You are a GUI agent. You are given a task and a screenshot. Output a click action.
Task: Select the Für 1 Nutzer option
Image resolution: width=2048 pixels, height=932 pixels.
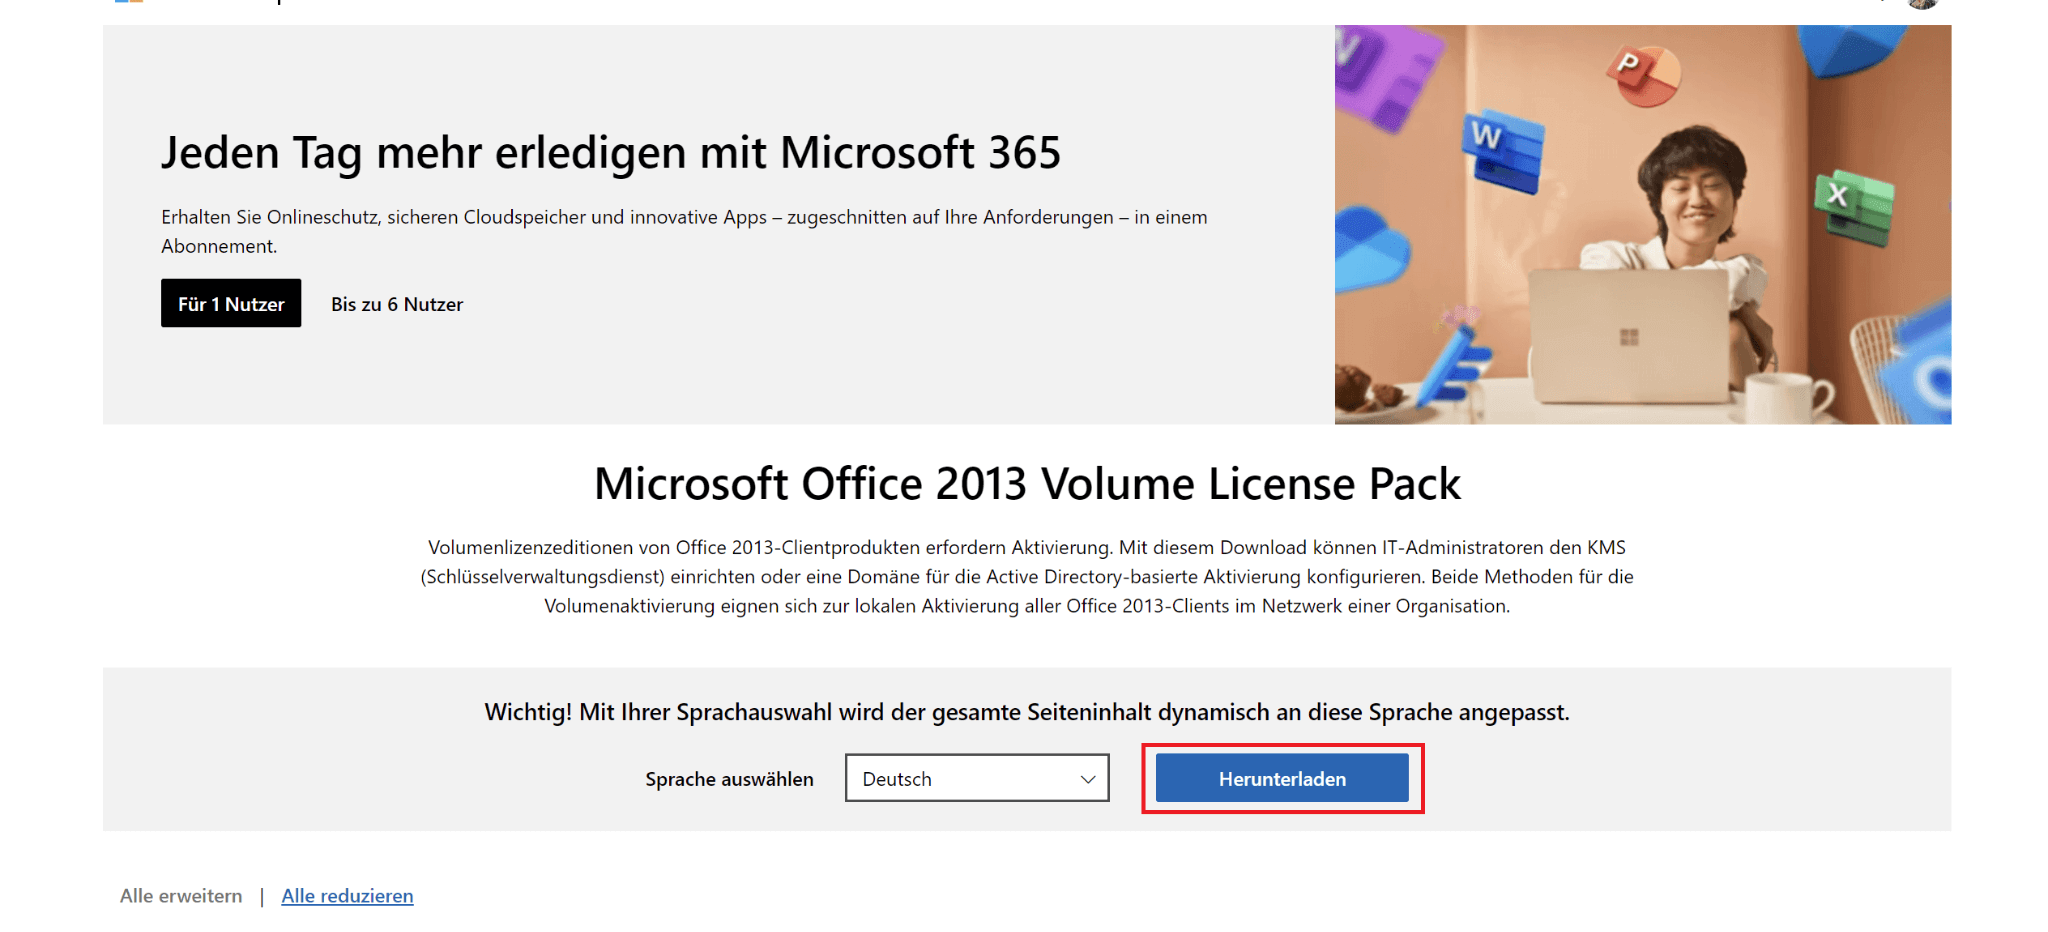pyautogui.click(x=230, y=303)
